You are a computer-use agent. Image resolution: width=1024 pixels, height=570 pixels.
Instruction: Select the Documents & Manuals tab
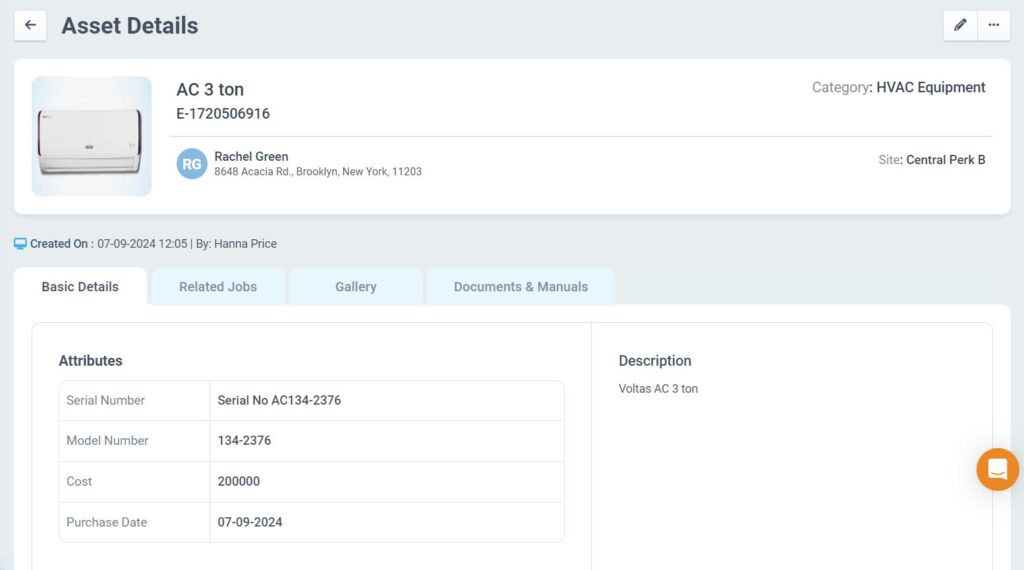[520, 287]
